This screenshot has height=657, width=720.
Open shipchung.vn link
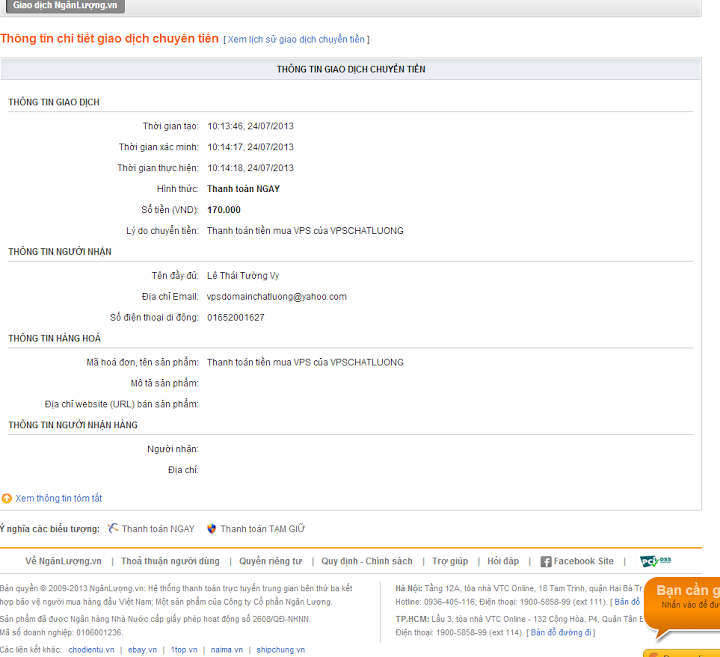(x=281, y=650)
